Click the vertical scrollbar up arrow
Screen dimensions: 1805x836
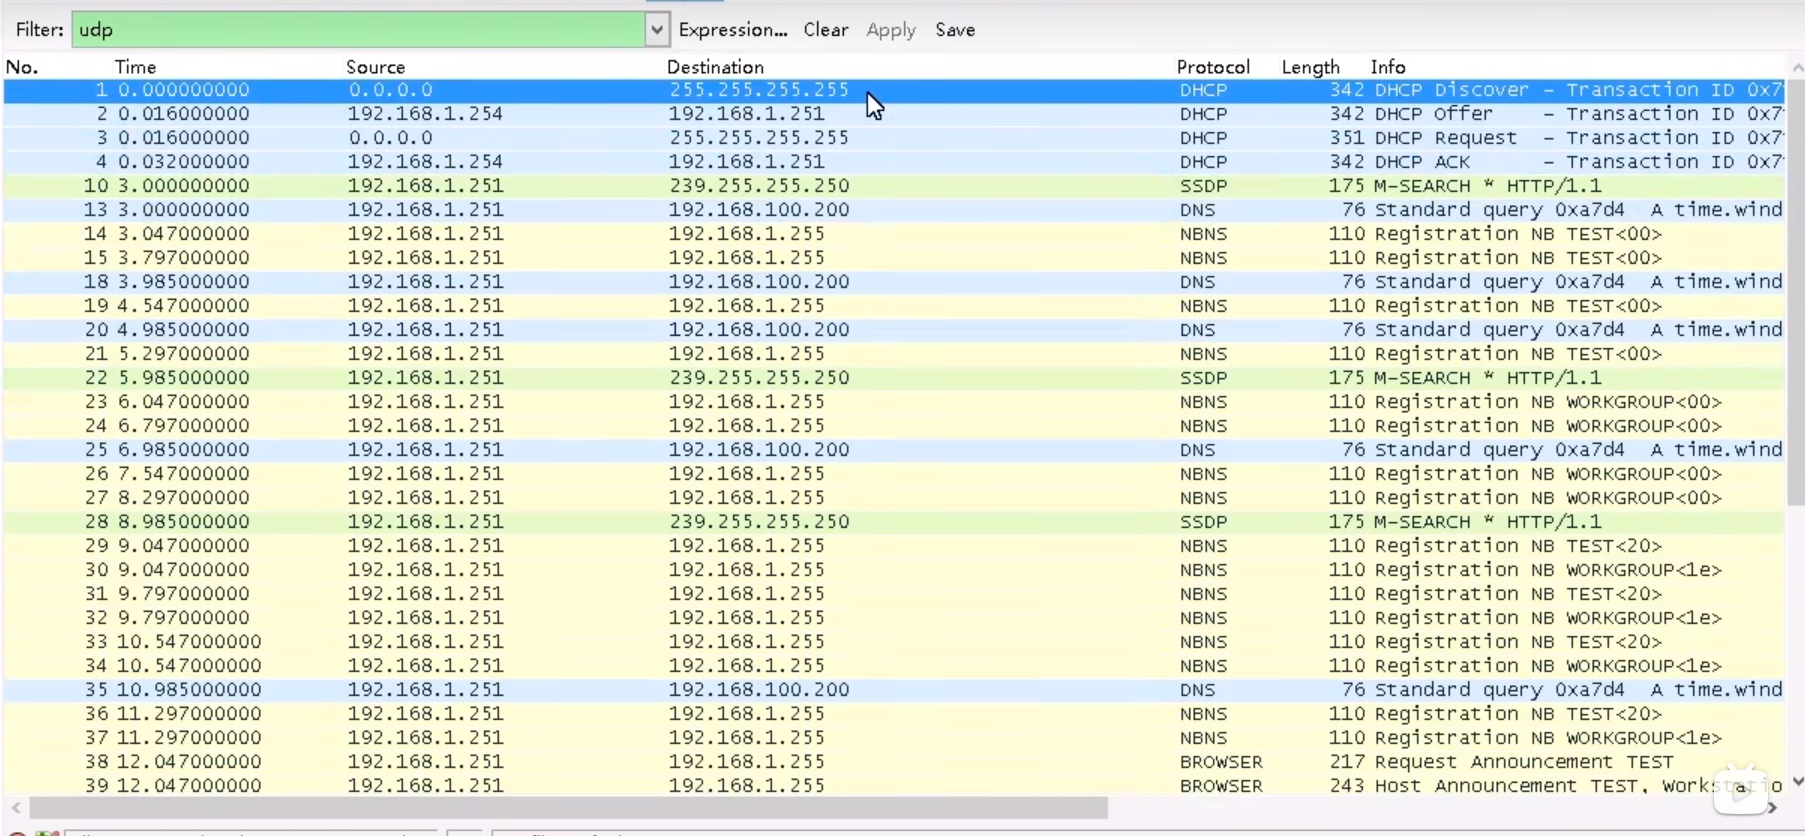[1796, 68]
